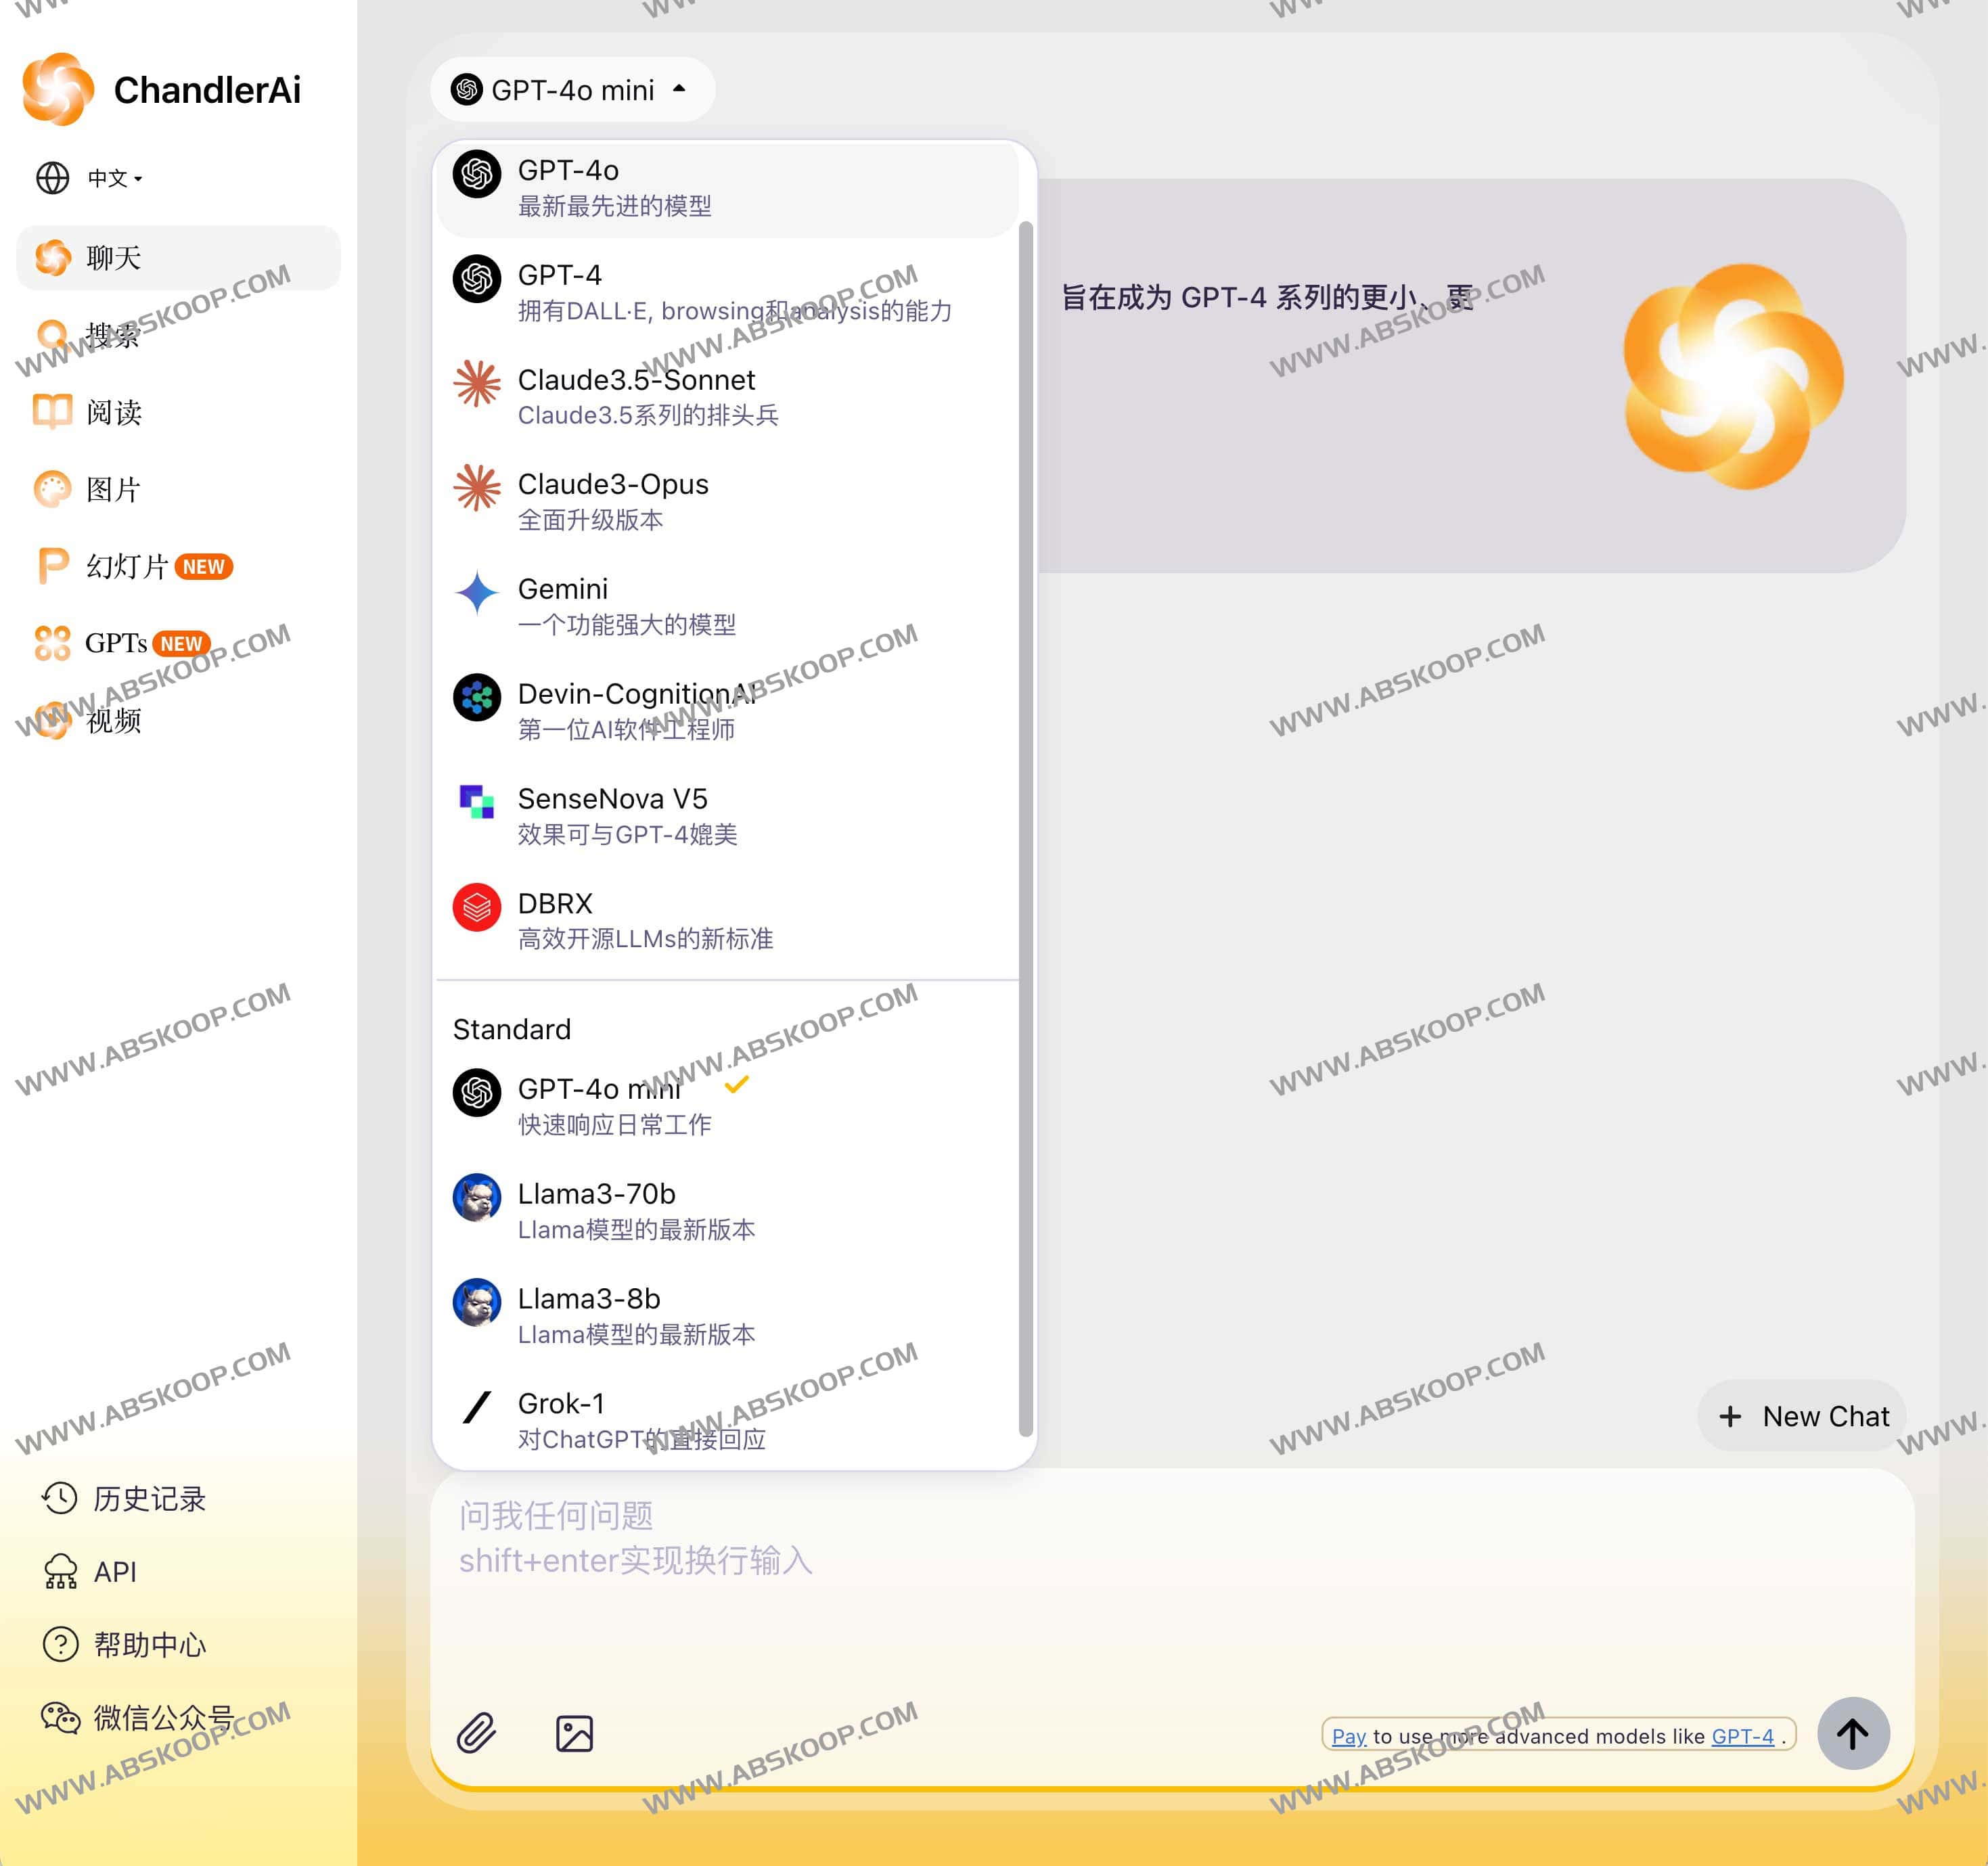Image resolution: width=1988 pixels, height=1866 pixels.
Task: Click the New Chat button
Action: pos(1802,1416)
